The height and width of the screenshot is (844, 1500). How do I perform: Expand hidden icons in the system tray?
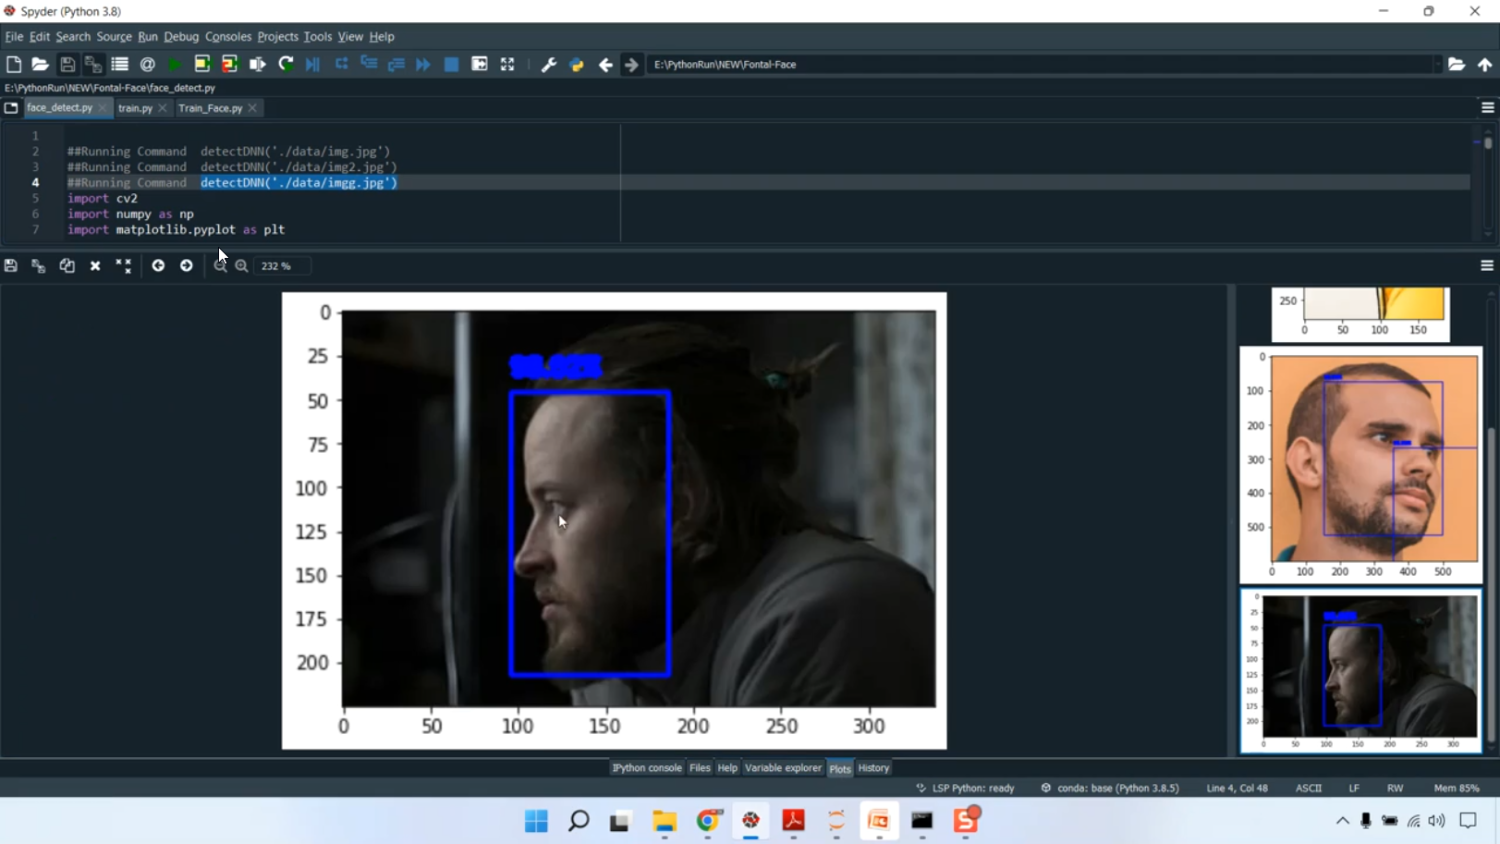click(x=1341, y=820)
